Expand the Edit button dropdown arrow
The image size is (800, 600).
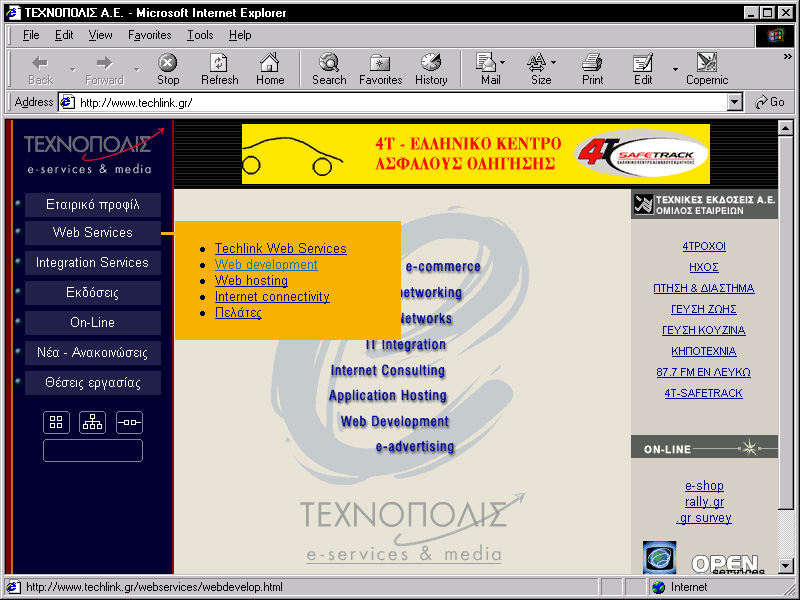[675, 69]
